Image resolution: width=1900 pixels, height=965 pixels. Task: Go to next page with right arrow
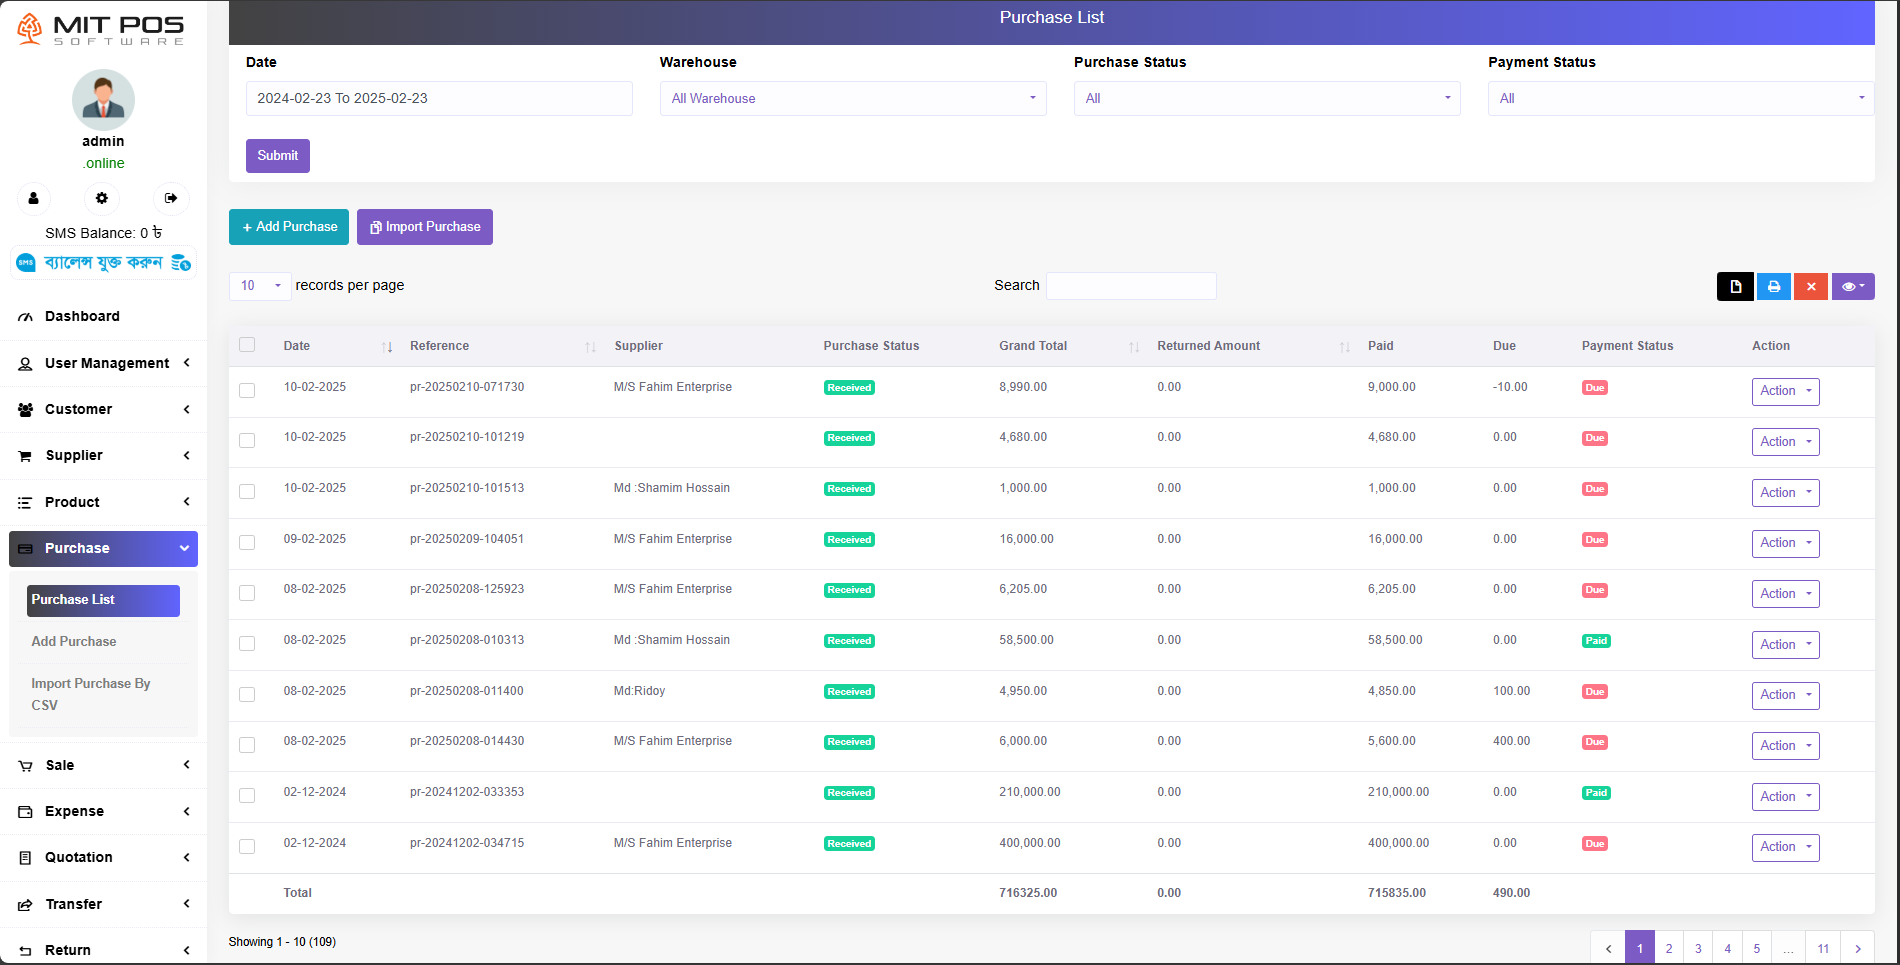point(1857,948)
